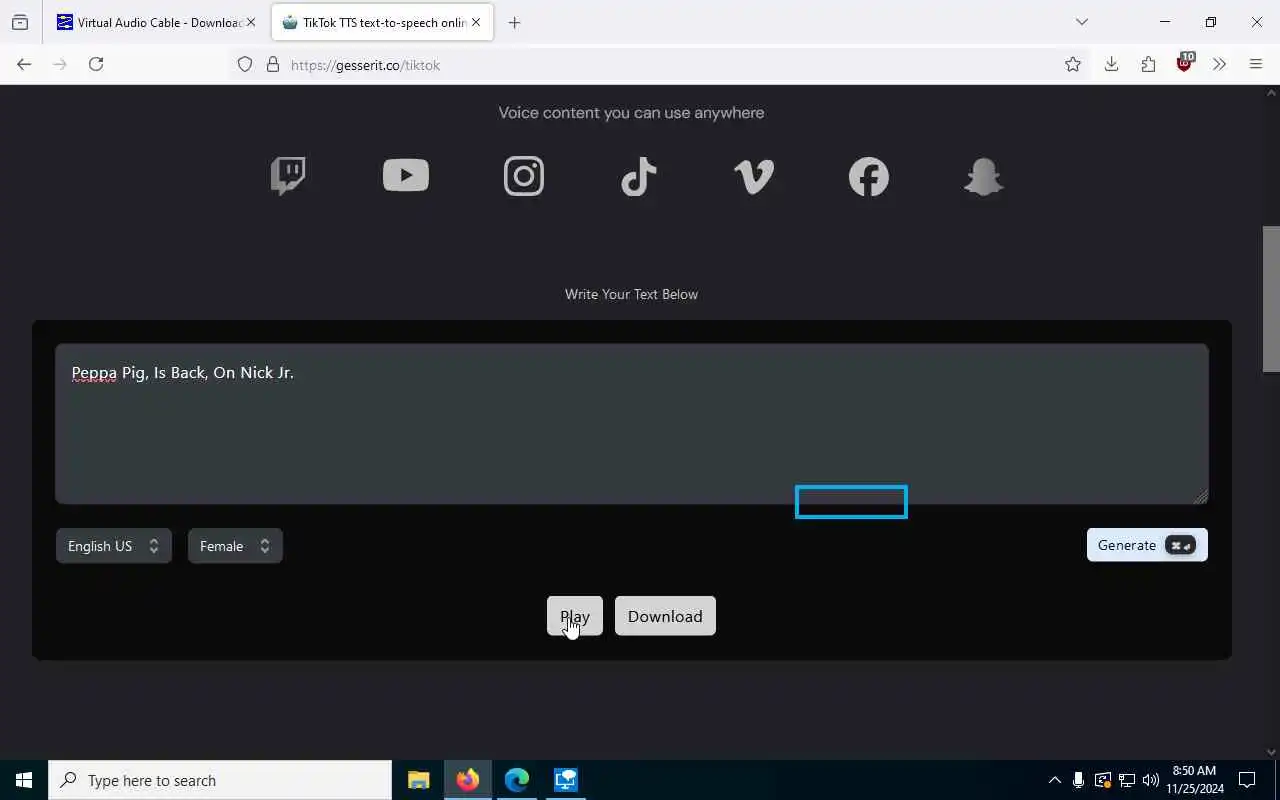Expand the list all tabs dropdown

pos(1081,22)
